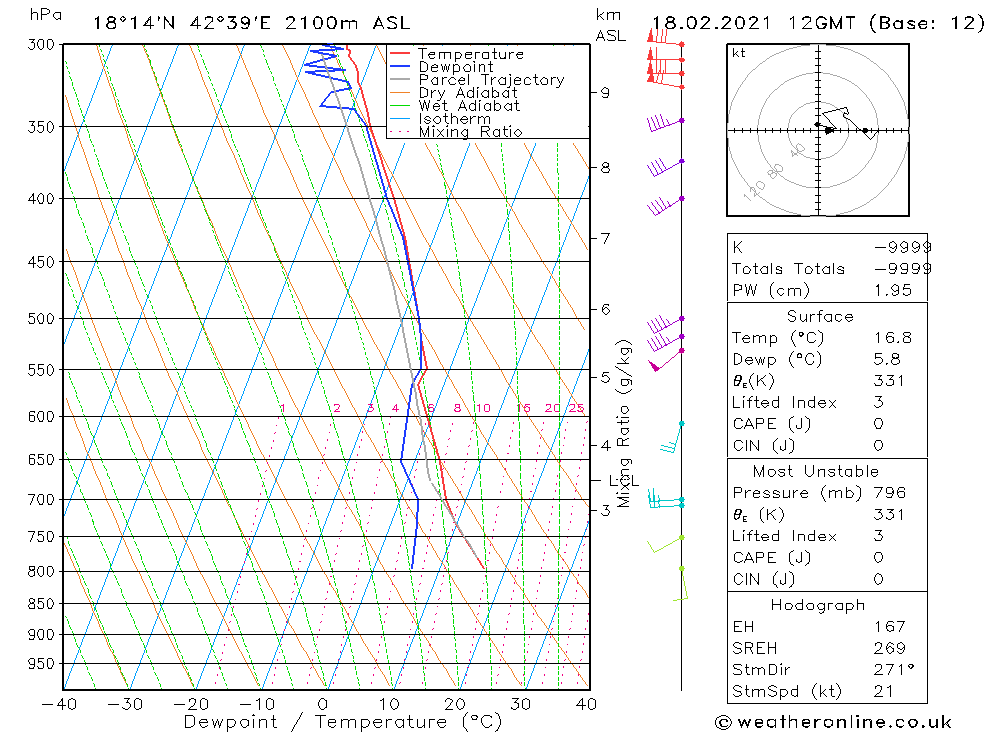Click the LCL marker label
The image size is (1000, 733).
(623, 481)
